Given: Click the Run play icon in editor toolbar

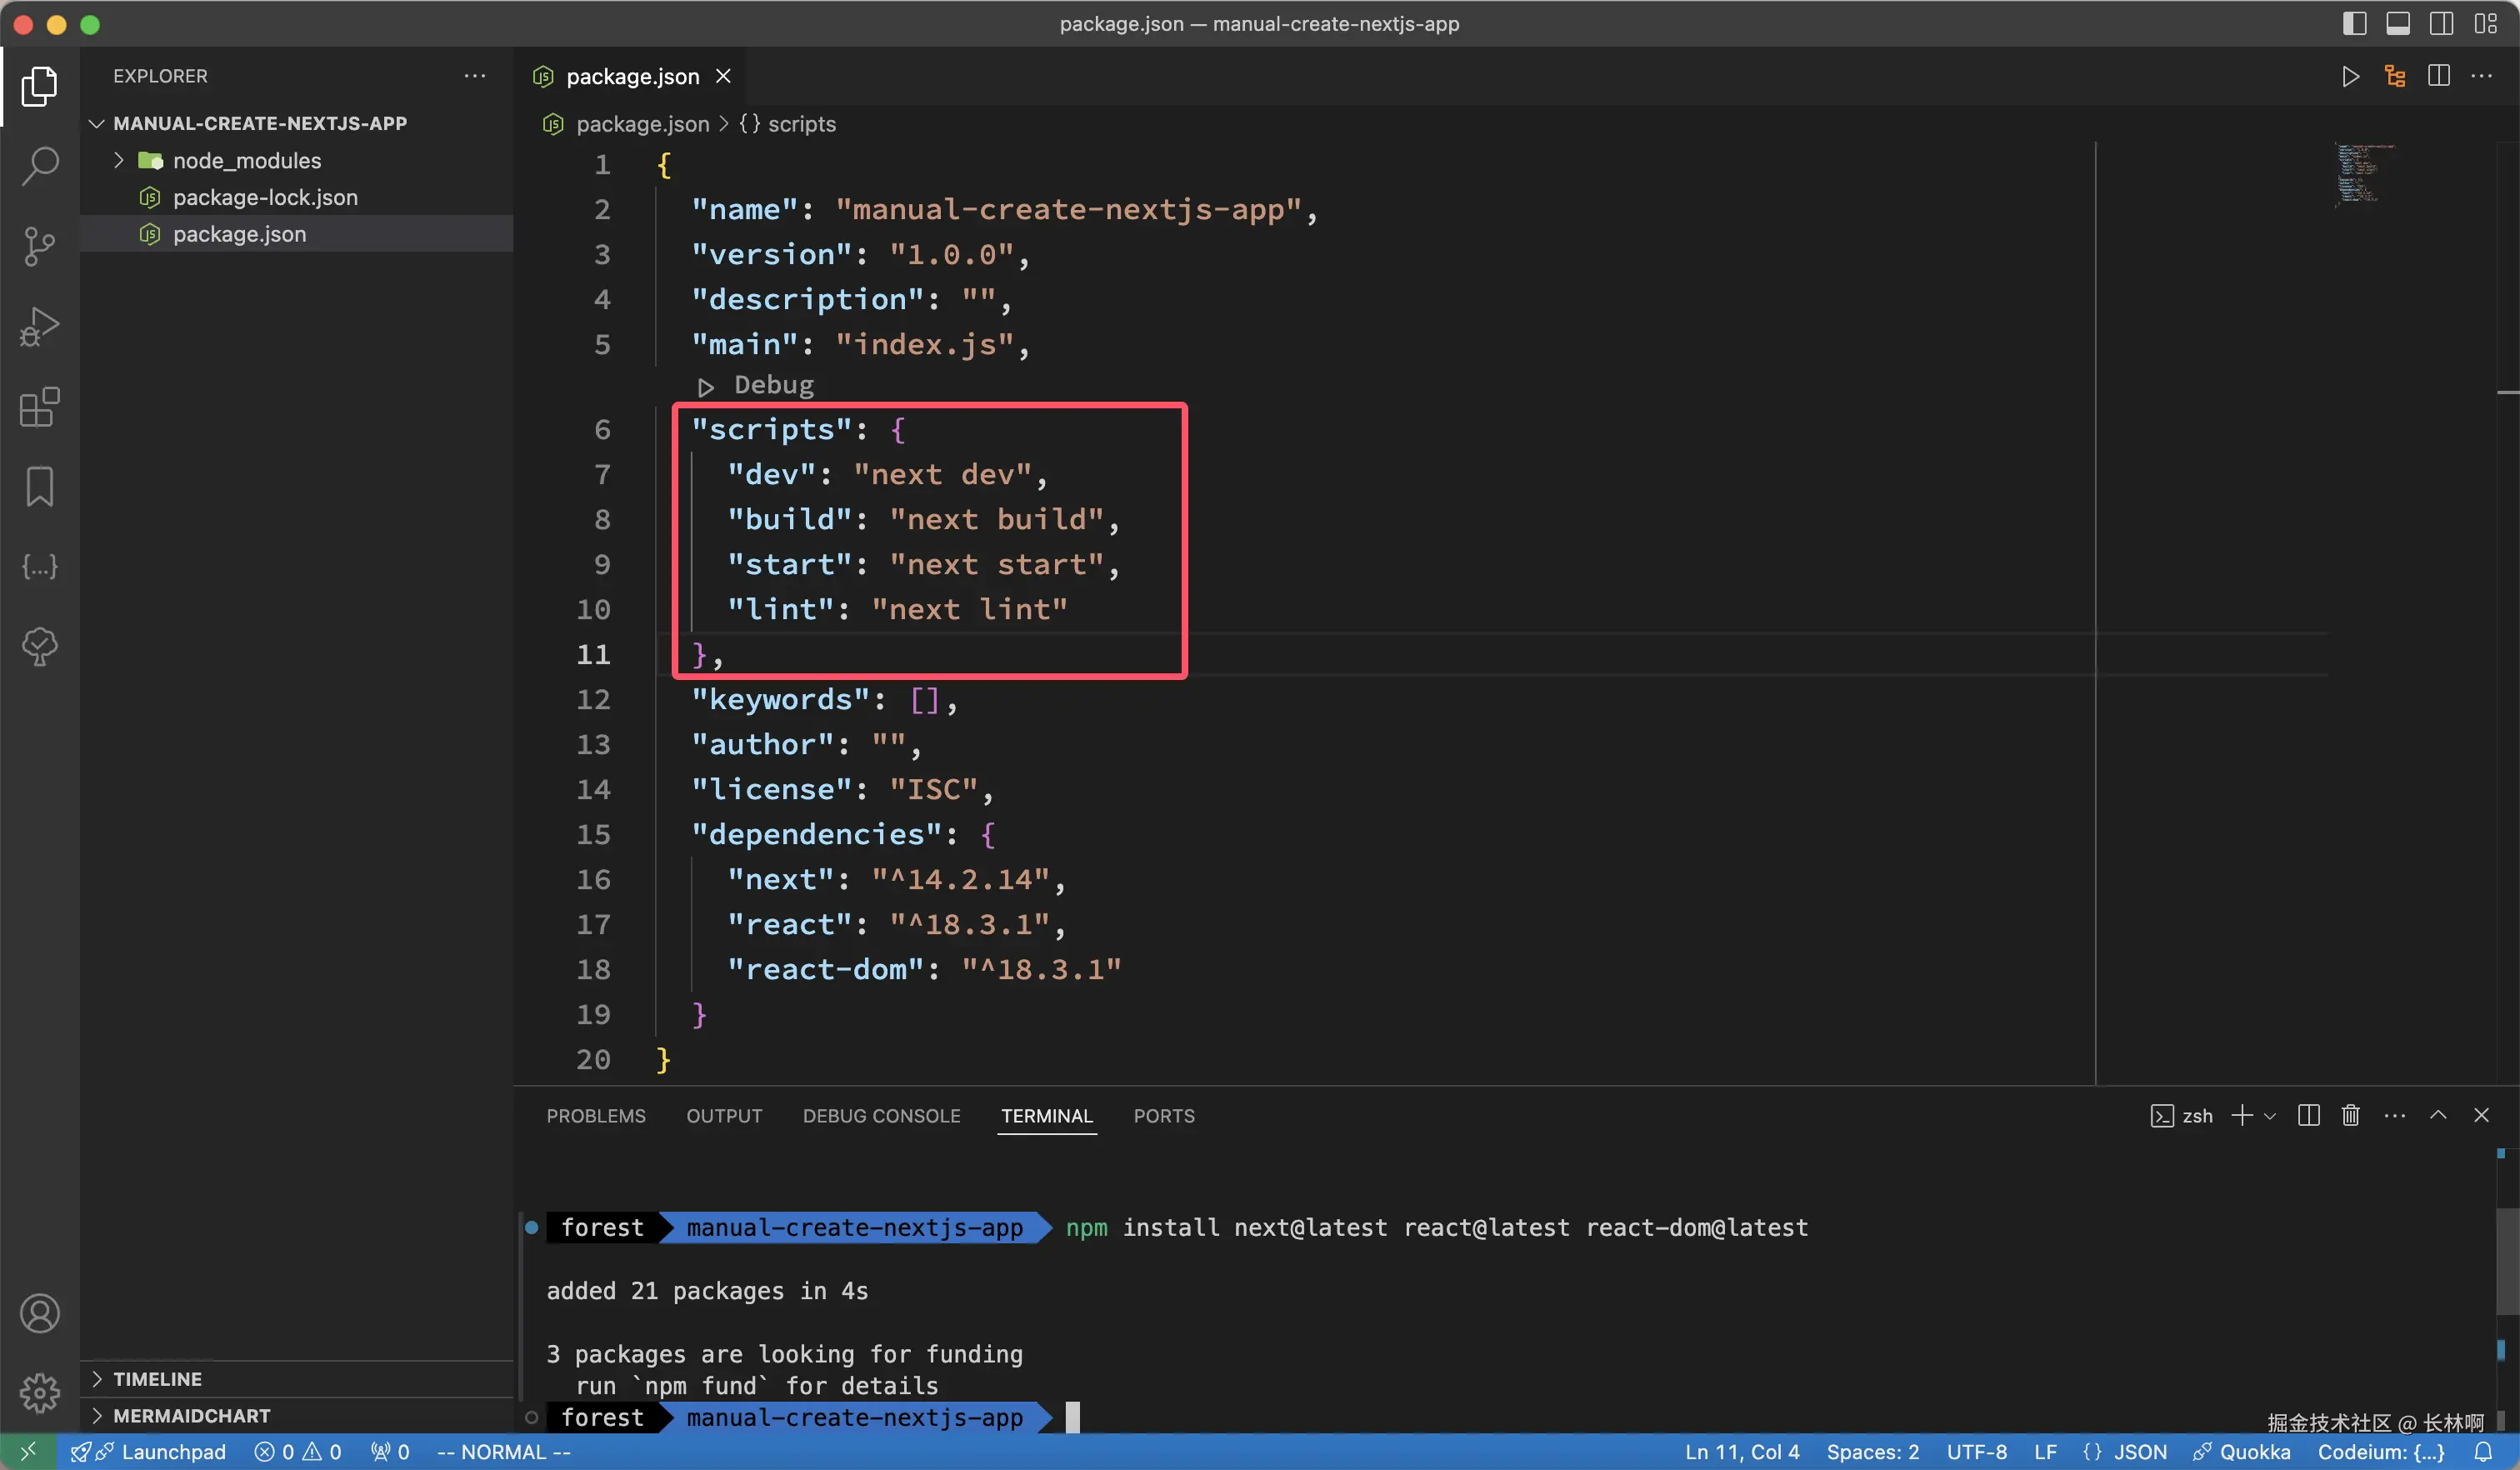Looking at the screenshot, I should pos(2350,77).
